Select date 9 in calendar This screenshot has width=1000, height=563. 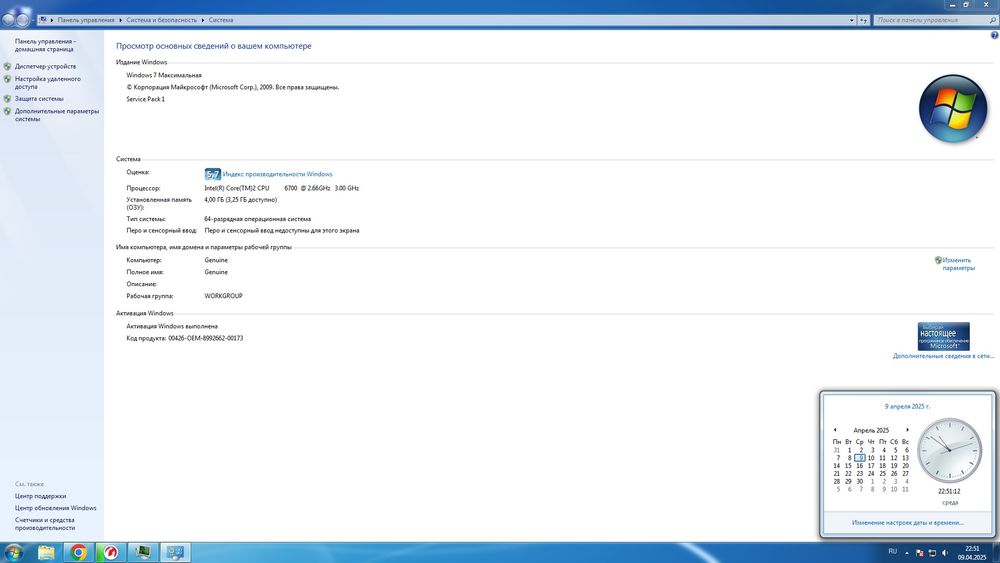pos(860,458)
